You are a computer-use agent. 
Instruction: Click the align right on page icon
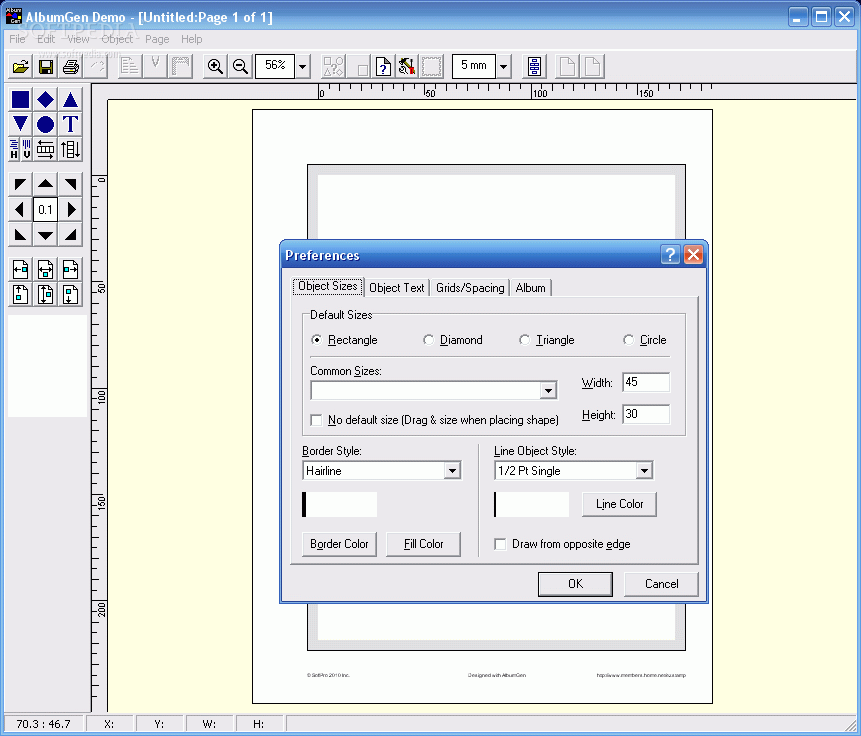(70, 269)
